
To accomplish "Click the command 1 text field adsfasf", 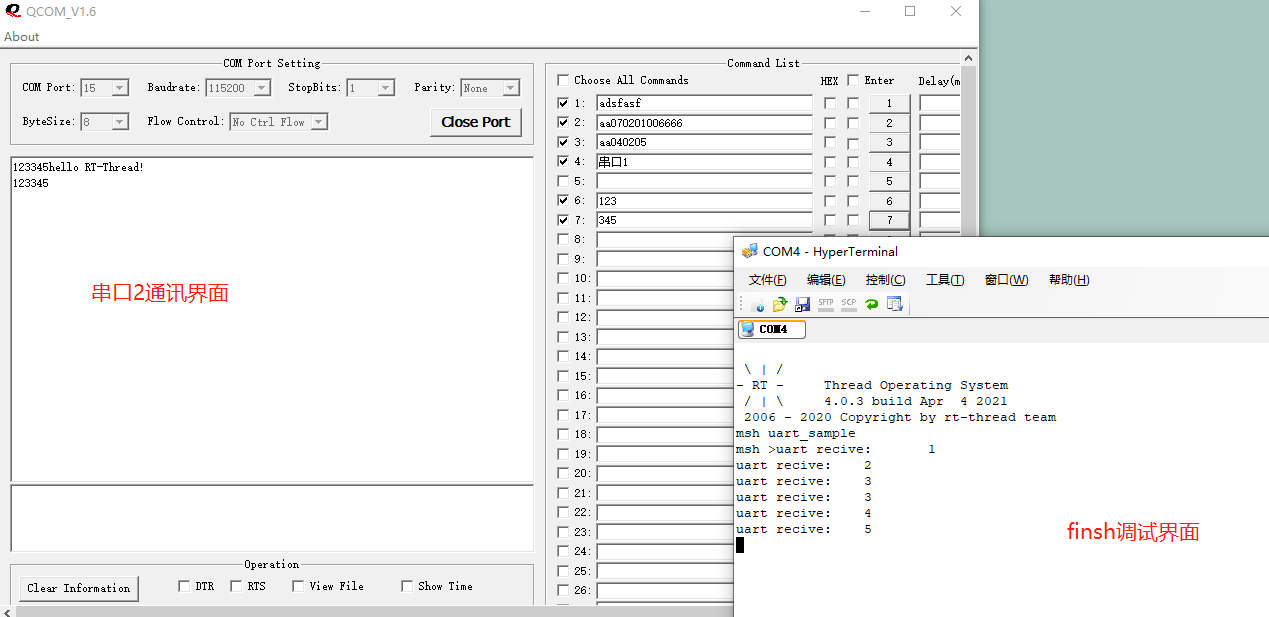I will pos(704,103).
